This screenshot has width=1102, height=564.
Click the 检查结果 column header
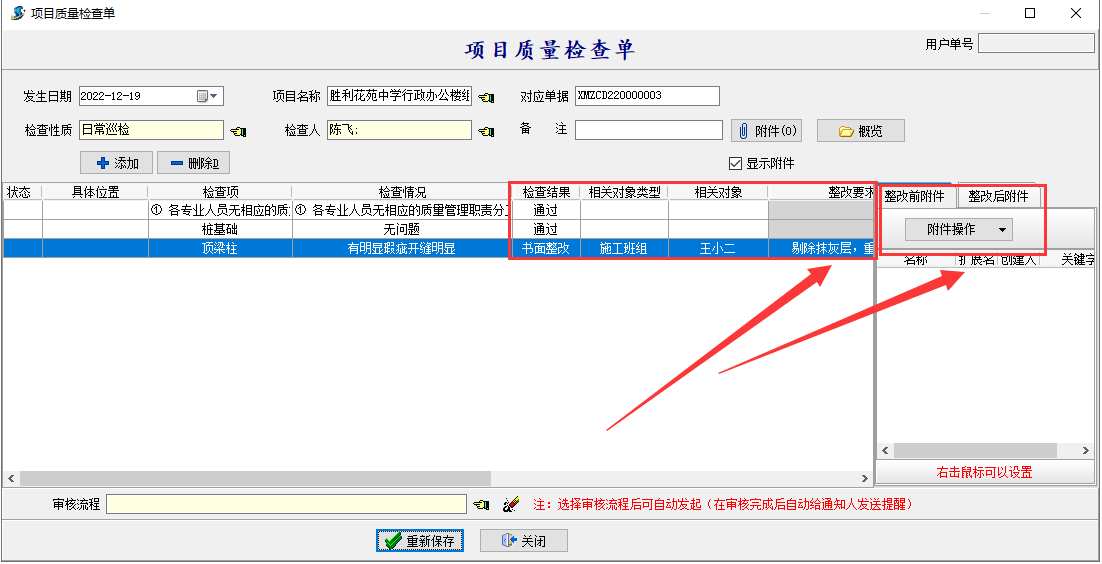point(545,193)
